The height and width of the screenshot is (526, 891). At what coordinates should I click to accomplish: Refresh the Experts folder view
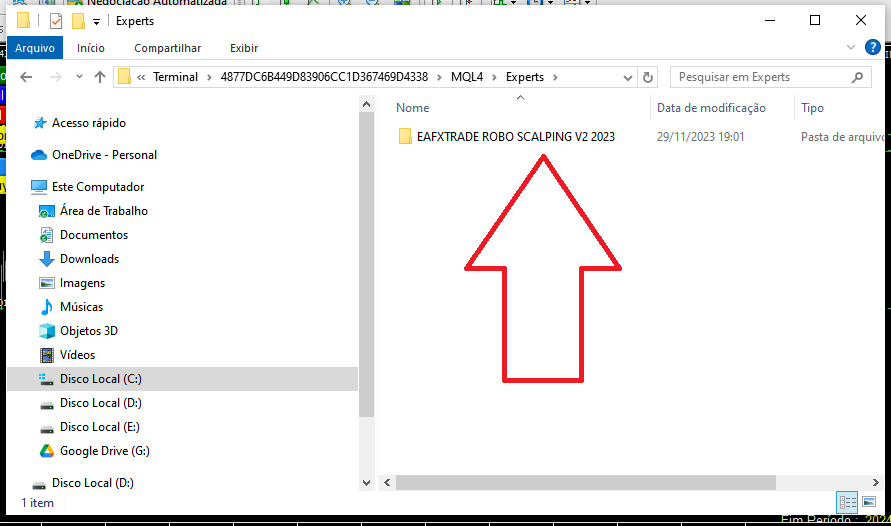[648, 77]
